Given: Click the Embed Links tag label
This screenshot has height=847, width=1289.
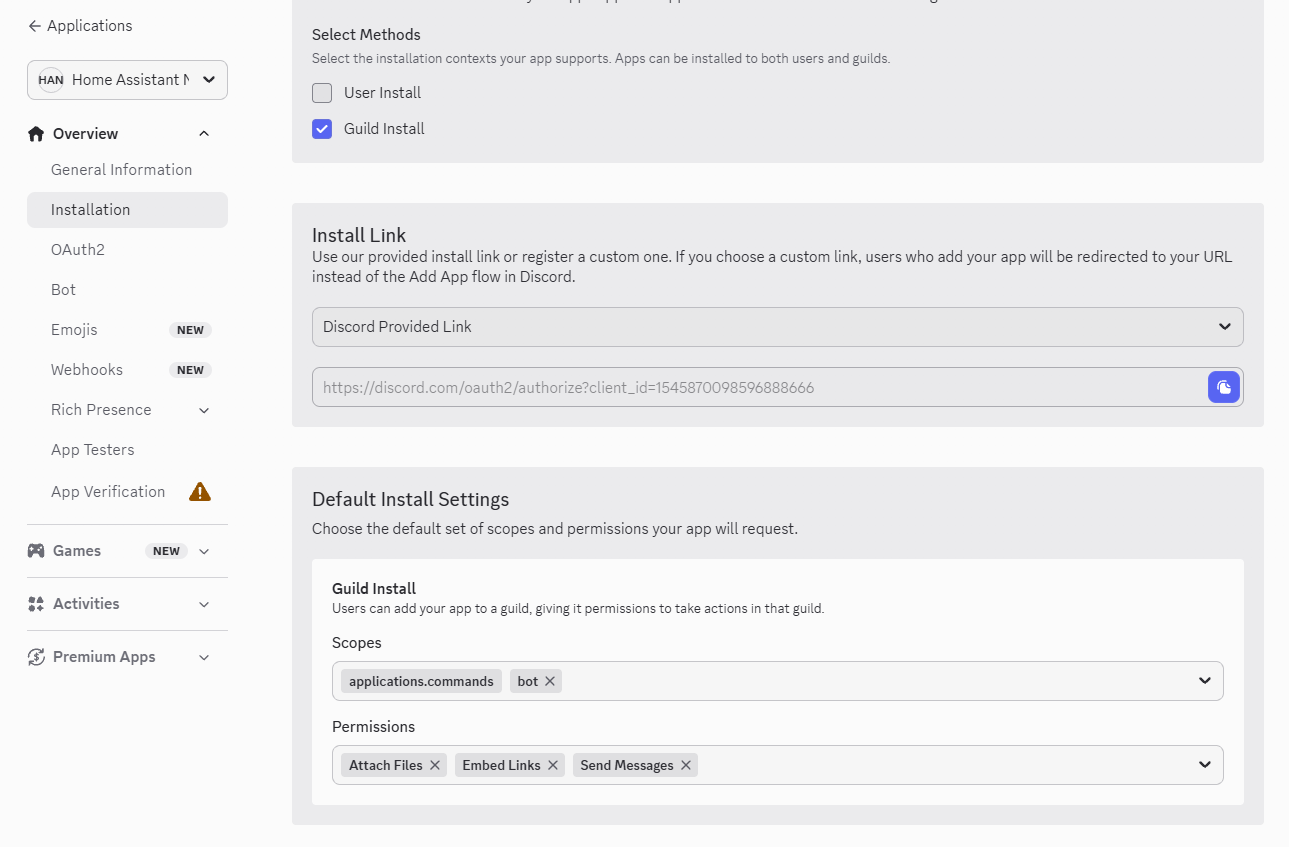Looking at the screenshot, I should coord(502,765).
